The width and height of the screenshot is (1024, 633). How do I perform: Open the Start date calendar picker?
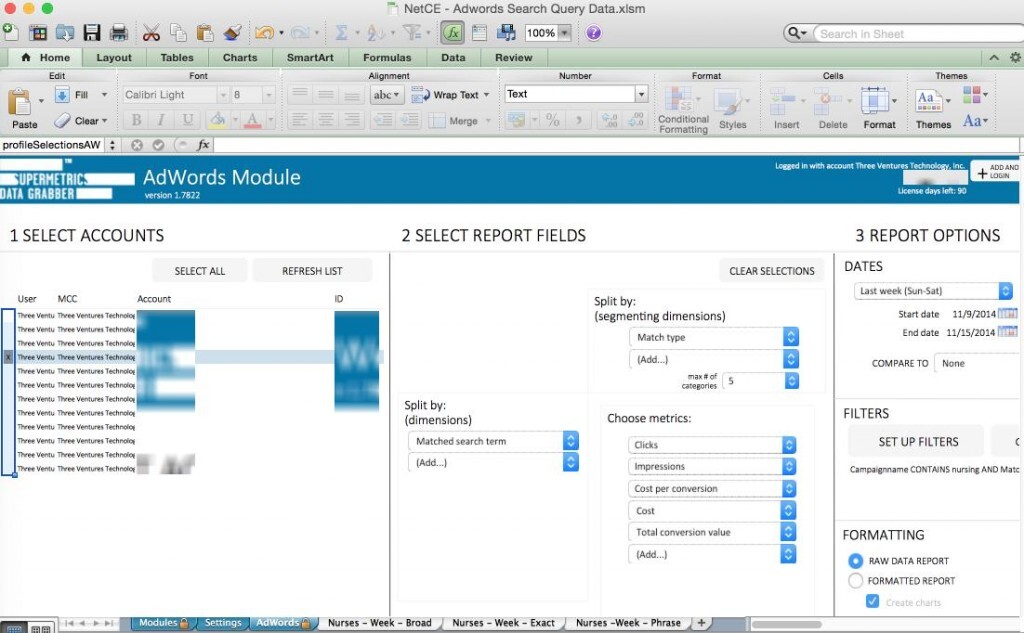[1008, 314]
